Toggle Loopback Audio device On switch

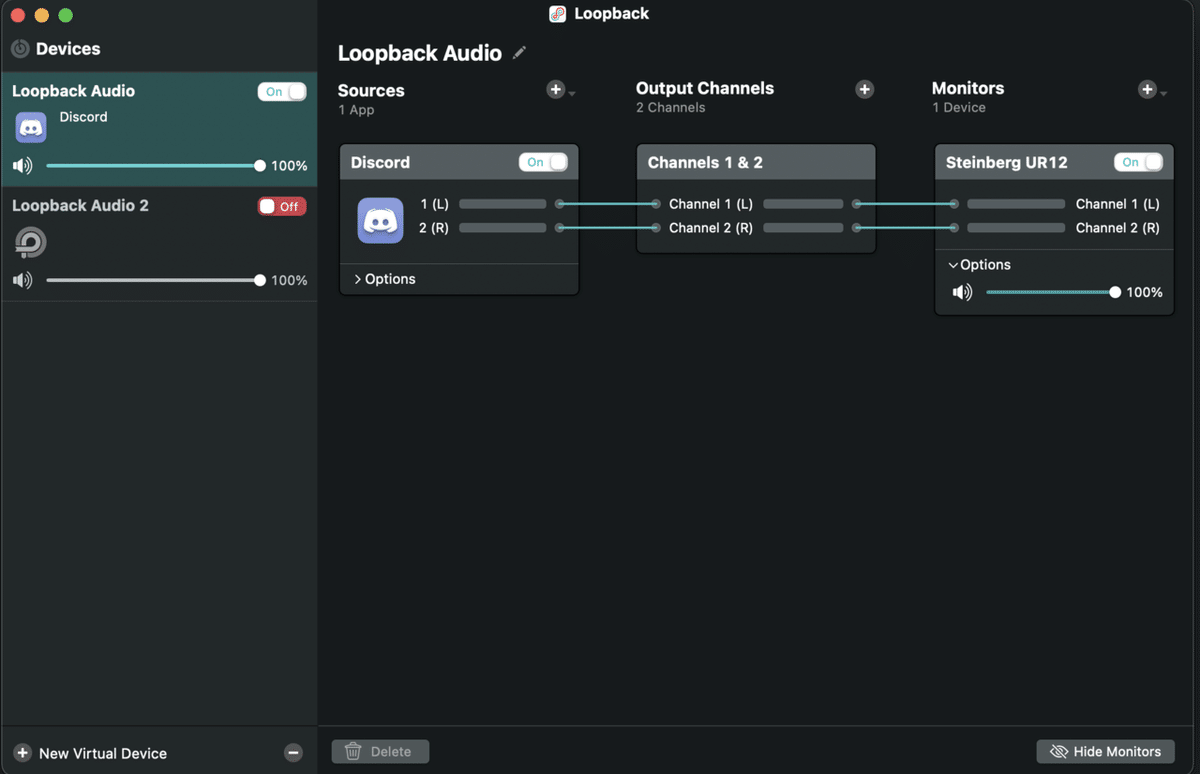(x=282, y=91)
